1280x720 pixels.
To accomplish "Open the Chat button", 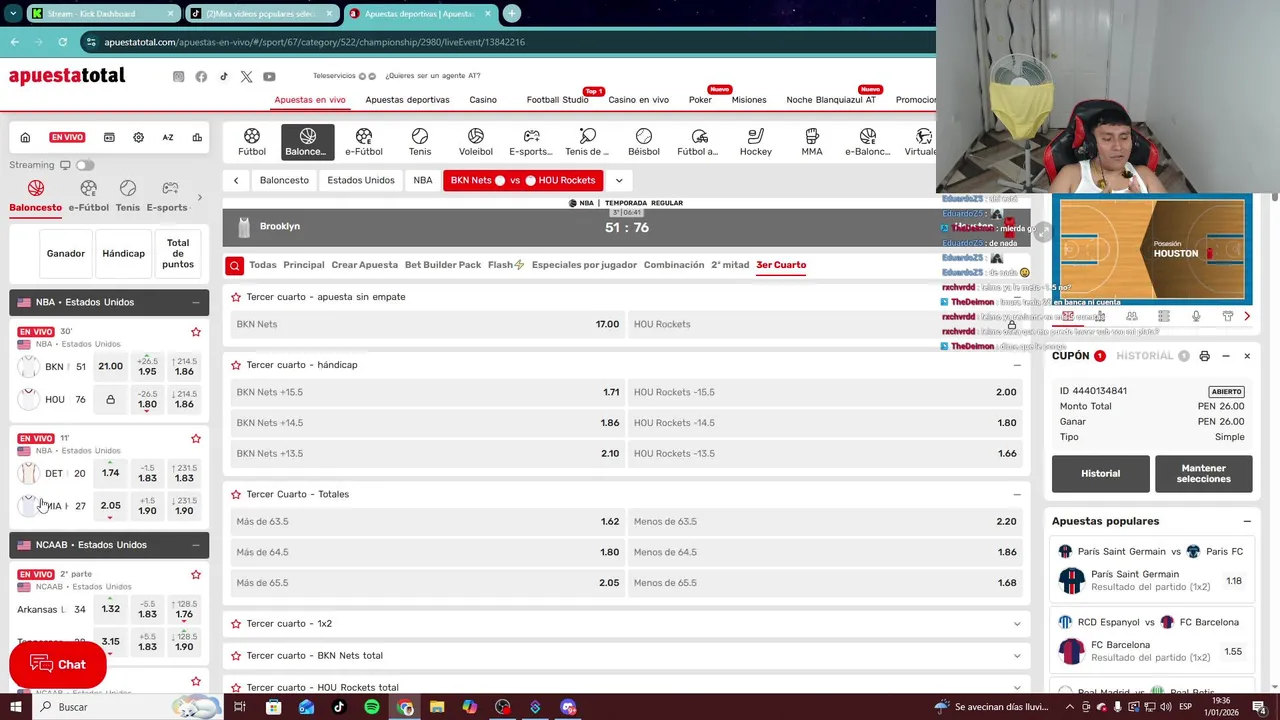I will pyautogui.click(x=58, y=665).
